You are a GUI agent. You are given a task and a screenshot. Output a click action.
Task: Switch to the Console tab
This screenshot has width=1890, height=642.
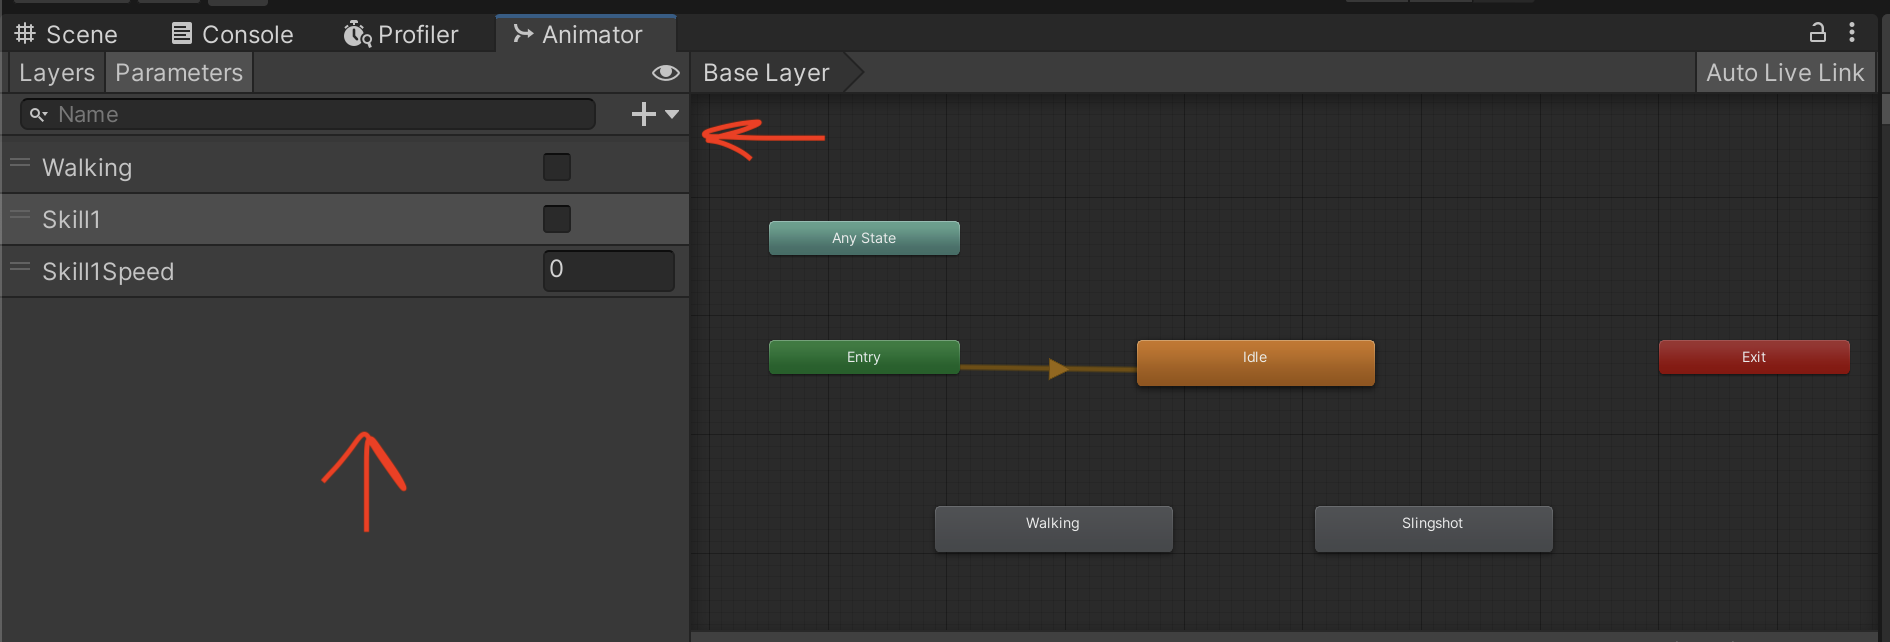[x=232, y=34]
